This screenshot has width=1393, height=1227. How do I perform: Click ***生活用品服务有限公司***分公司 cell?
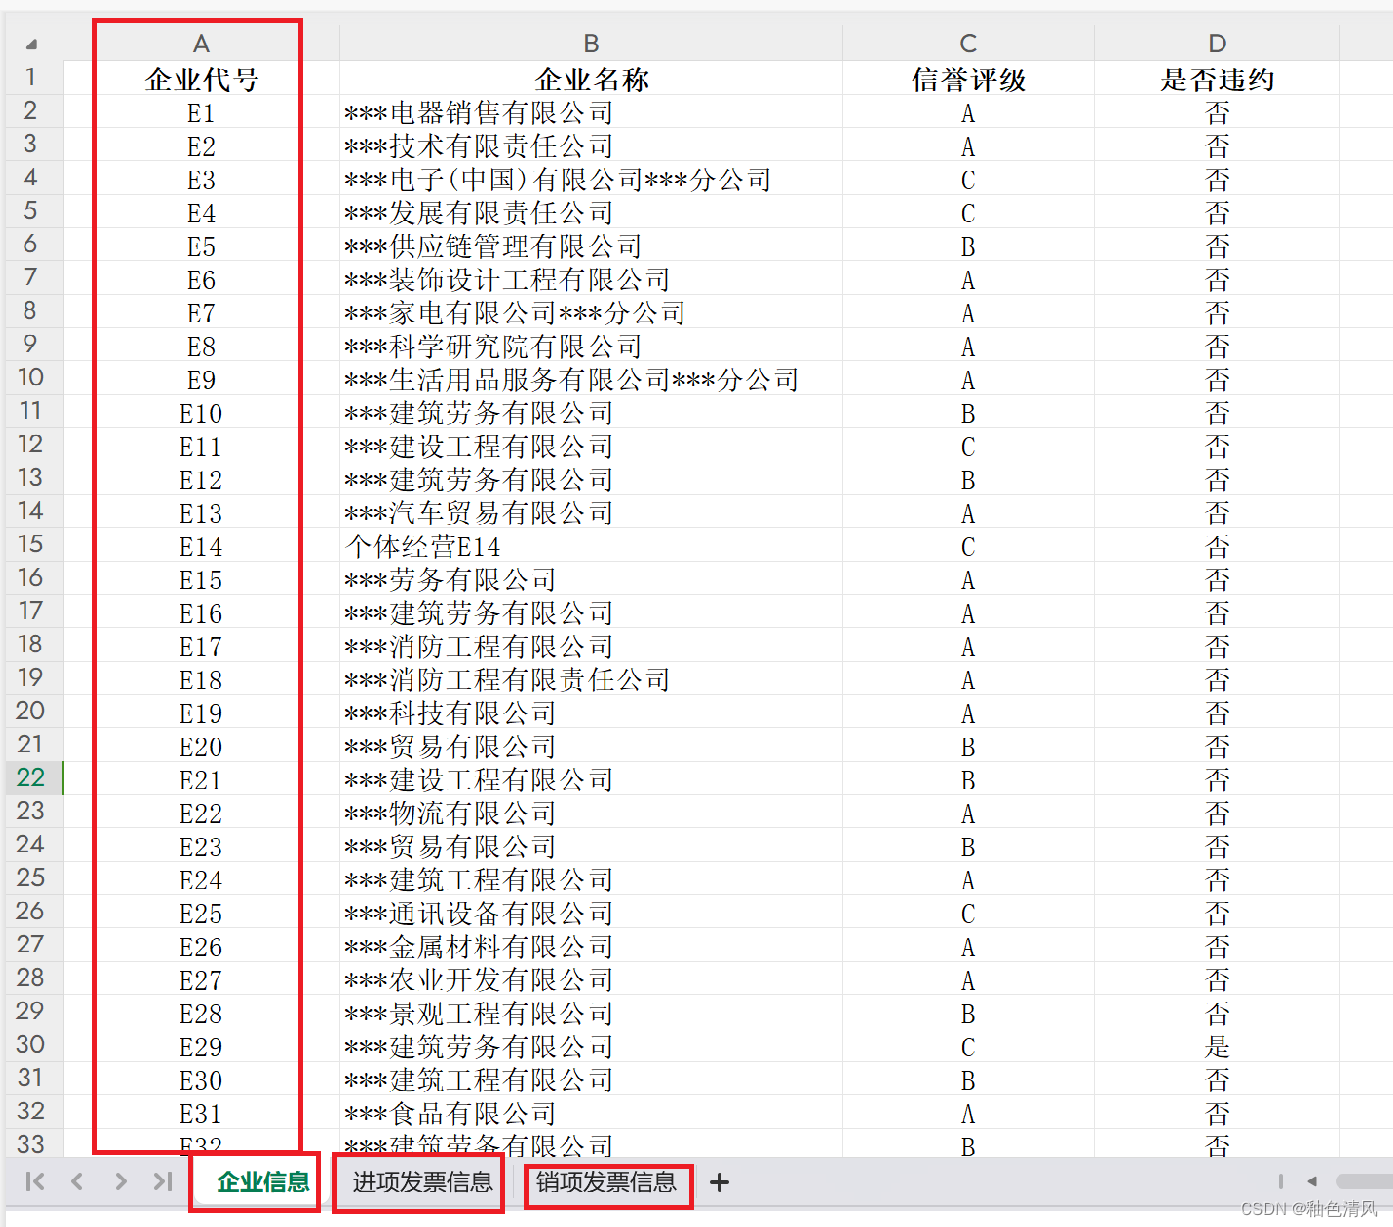(x=591, y=379)
